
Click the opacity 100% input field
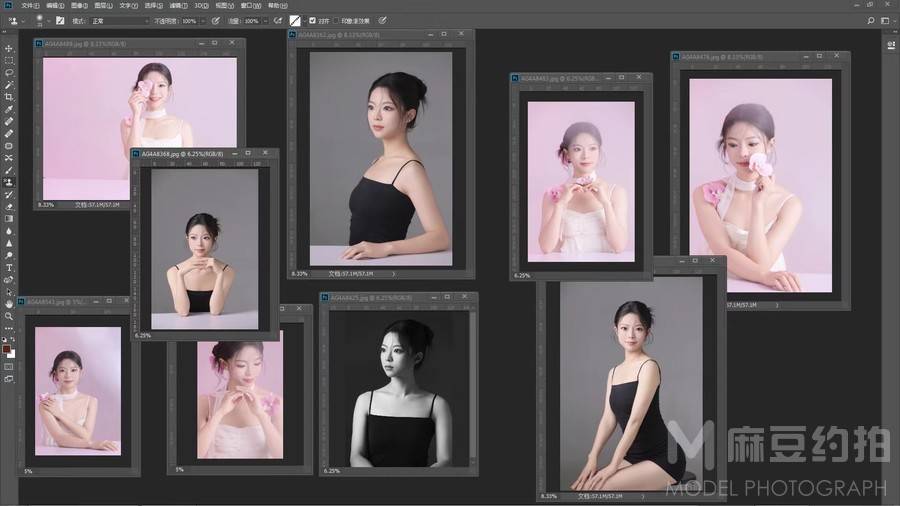click(189, 21)
